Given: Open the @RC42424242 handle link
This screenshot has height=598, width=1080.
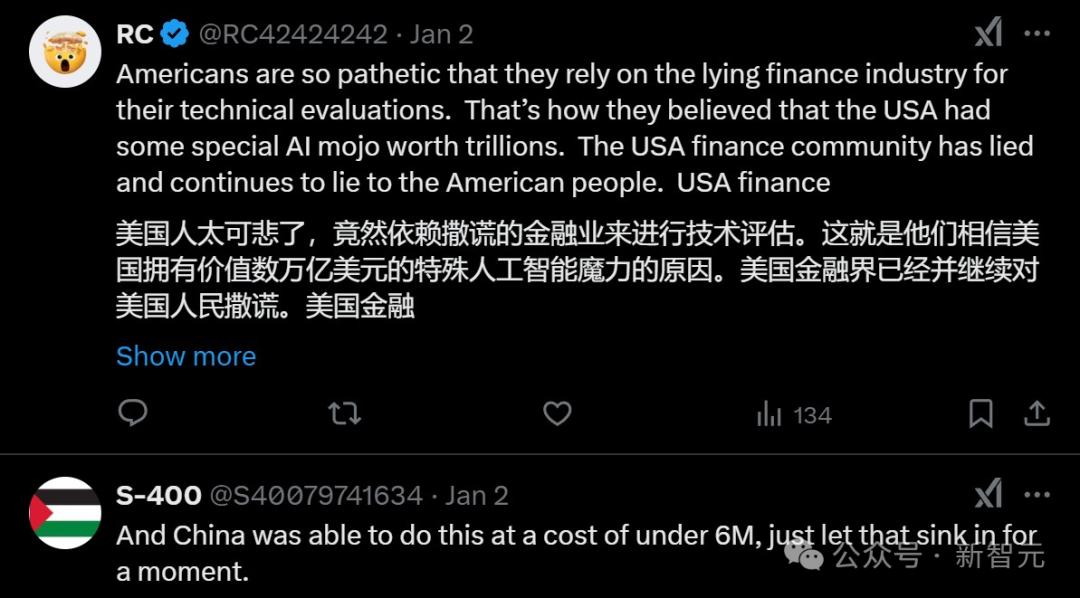Looking at the screenshot, I should tap(293, 34).
